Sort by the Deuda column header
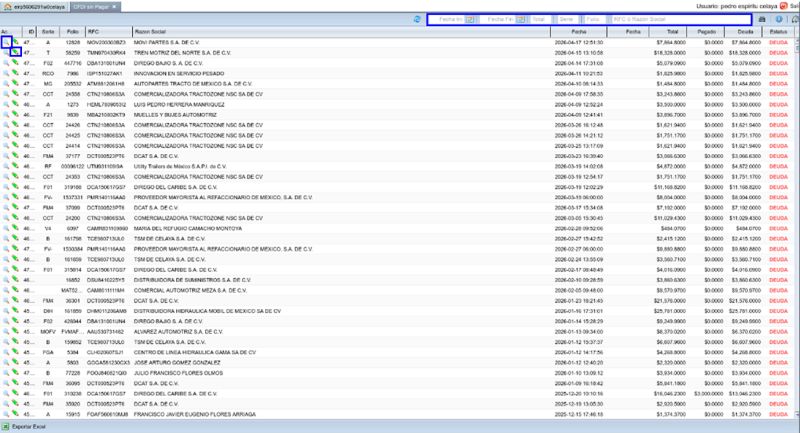This screenshot has height=433, width=800. click(x=744, y=32)
